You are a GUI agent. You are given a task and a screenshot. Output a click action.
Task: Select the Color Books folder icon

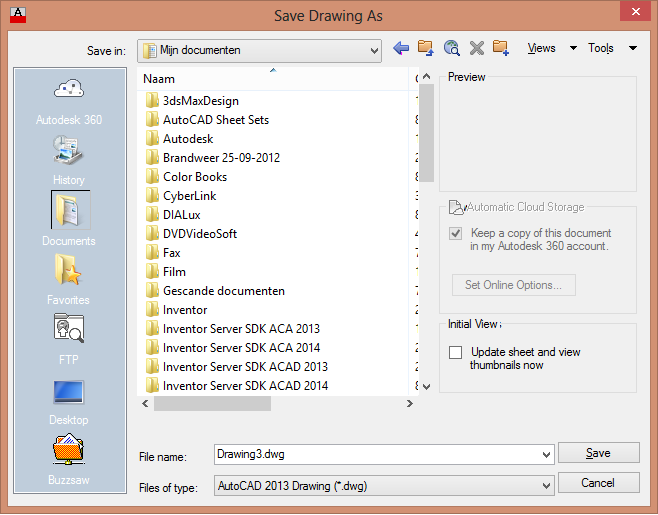pos(152,177)
